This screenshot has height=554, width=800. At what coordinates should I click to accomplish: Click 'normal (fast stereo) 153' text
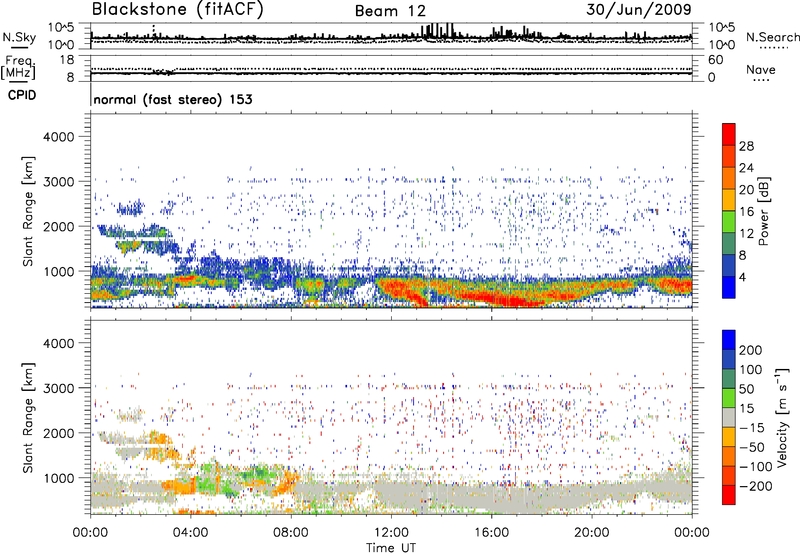tap(173, 99)
